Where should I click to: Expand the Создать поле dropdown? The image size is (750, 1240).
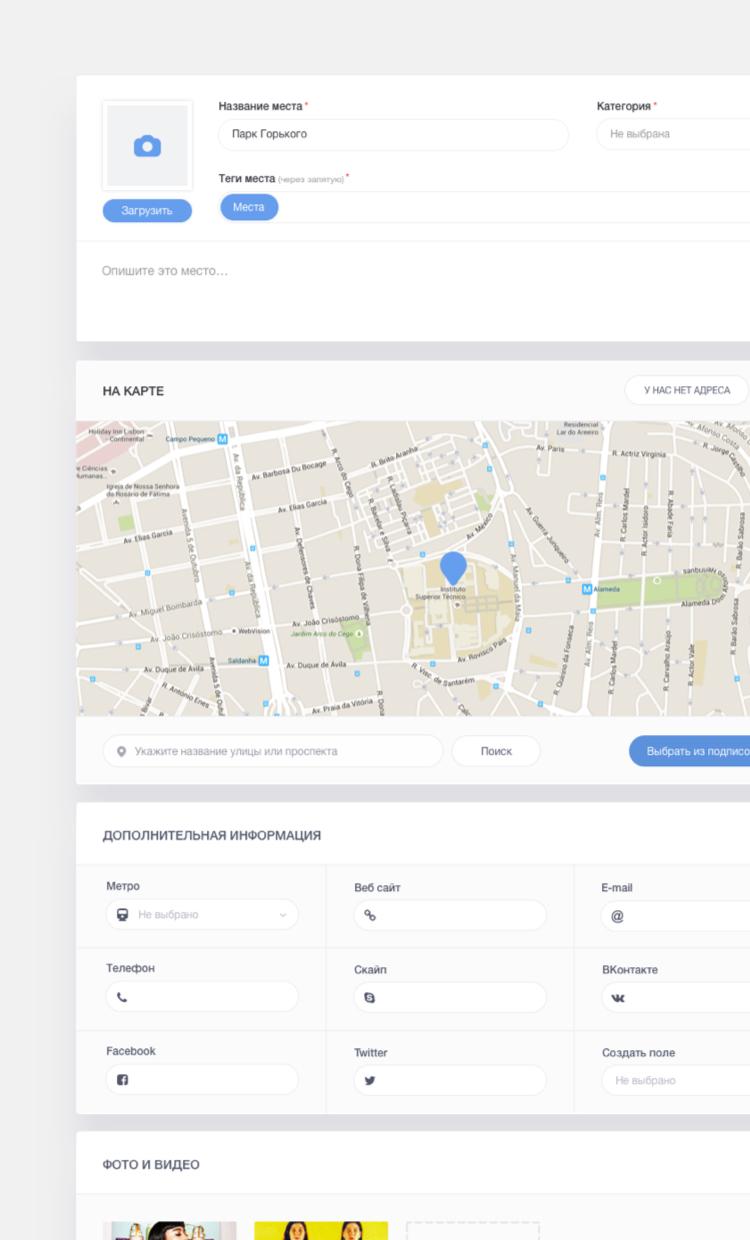point(676,1080)
